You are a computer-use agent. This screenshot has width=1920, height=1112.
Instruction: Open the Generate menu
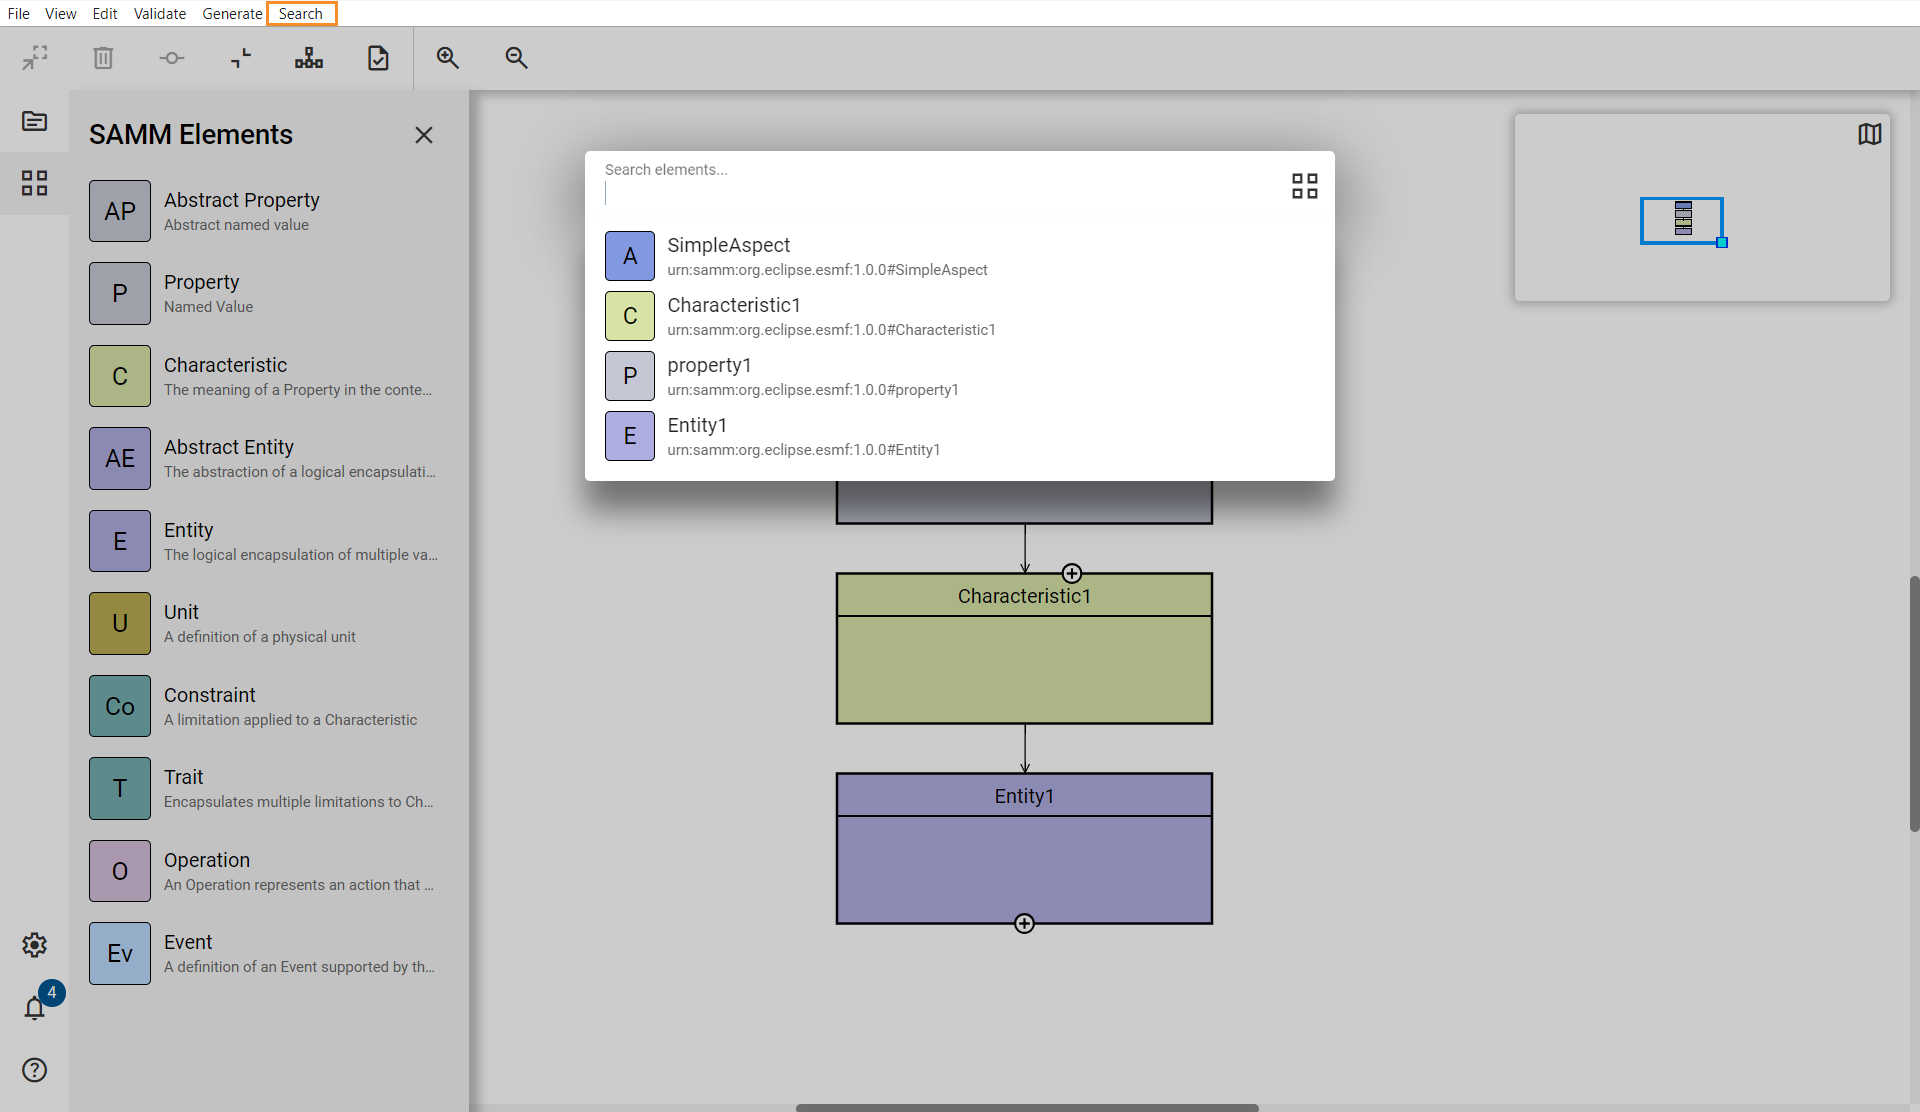[x=232, y=14]
